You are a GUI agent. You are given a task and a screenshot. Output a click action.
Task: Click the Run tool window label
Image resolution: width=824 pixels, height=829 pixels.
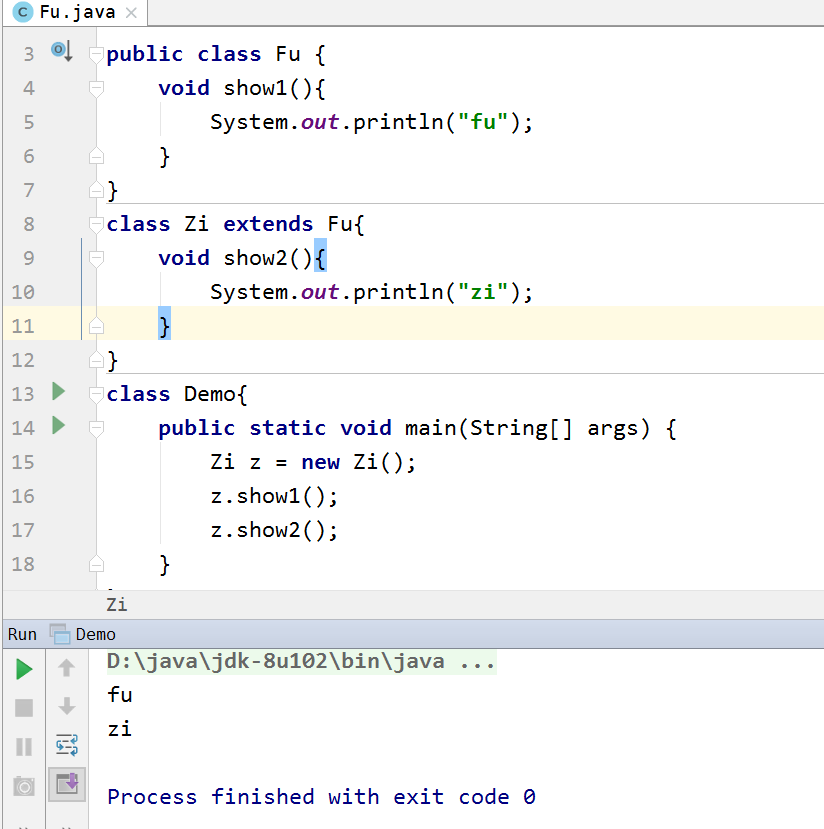[22, 634]
